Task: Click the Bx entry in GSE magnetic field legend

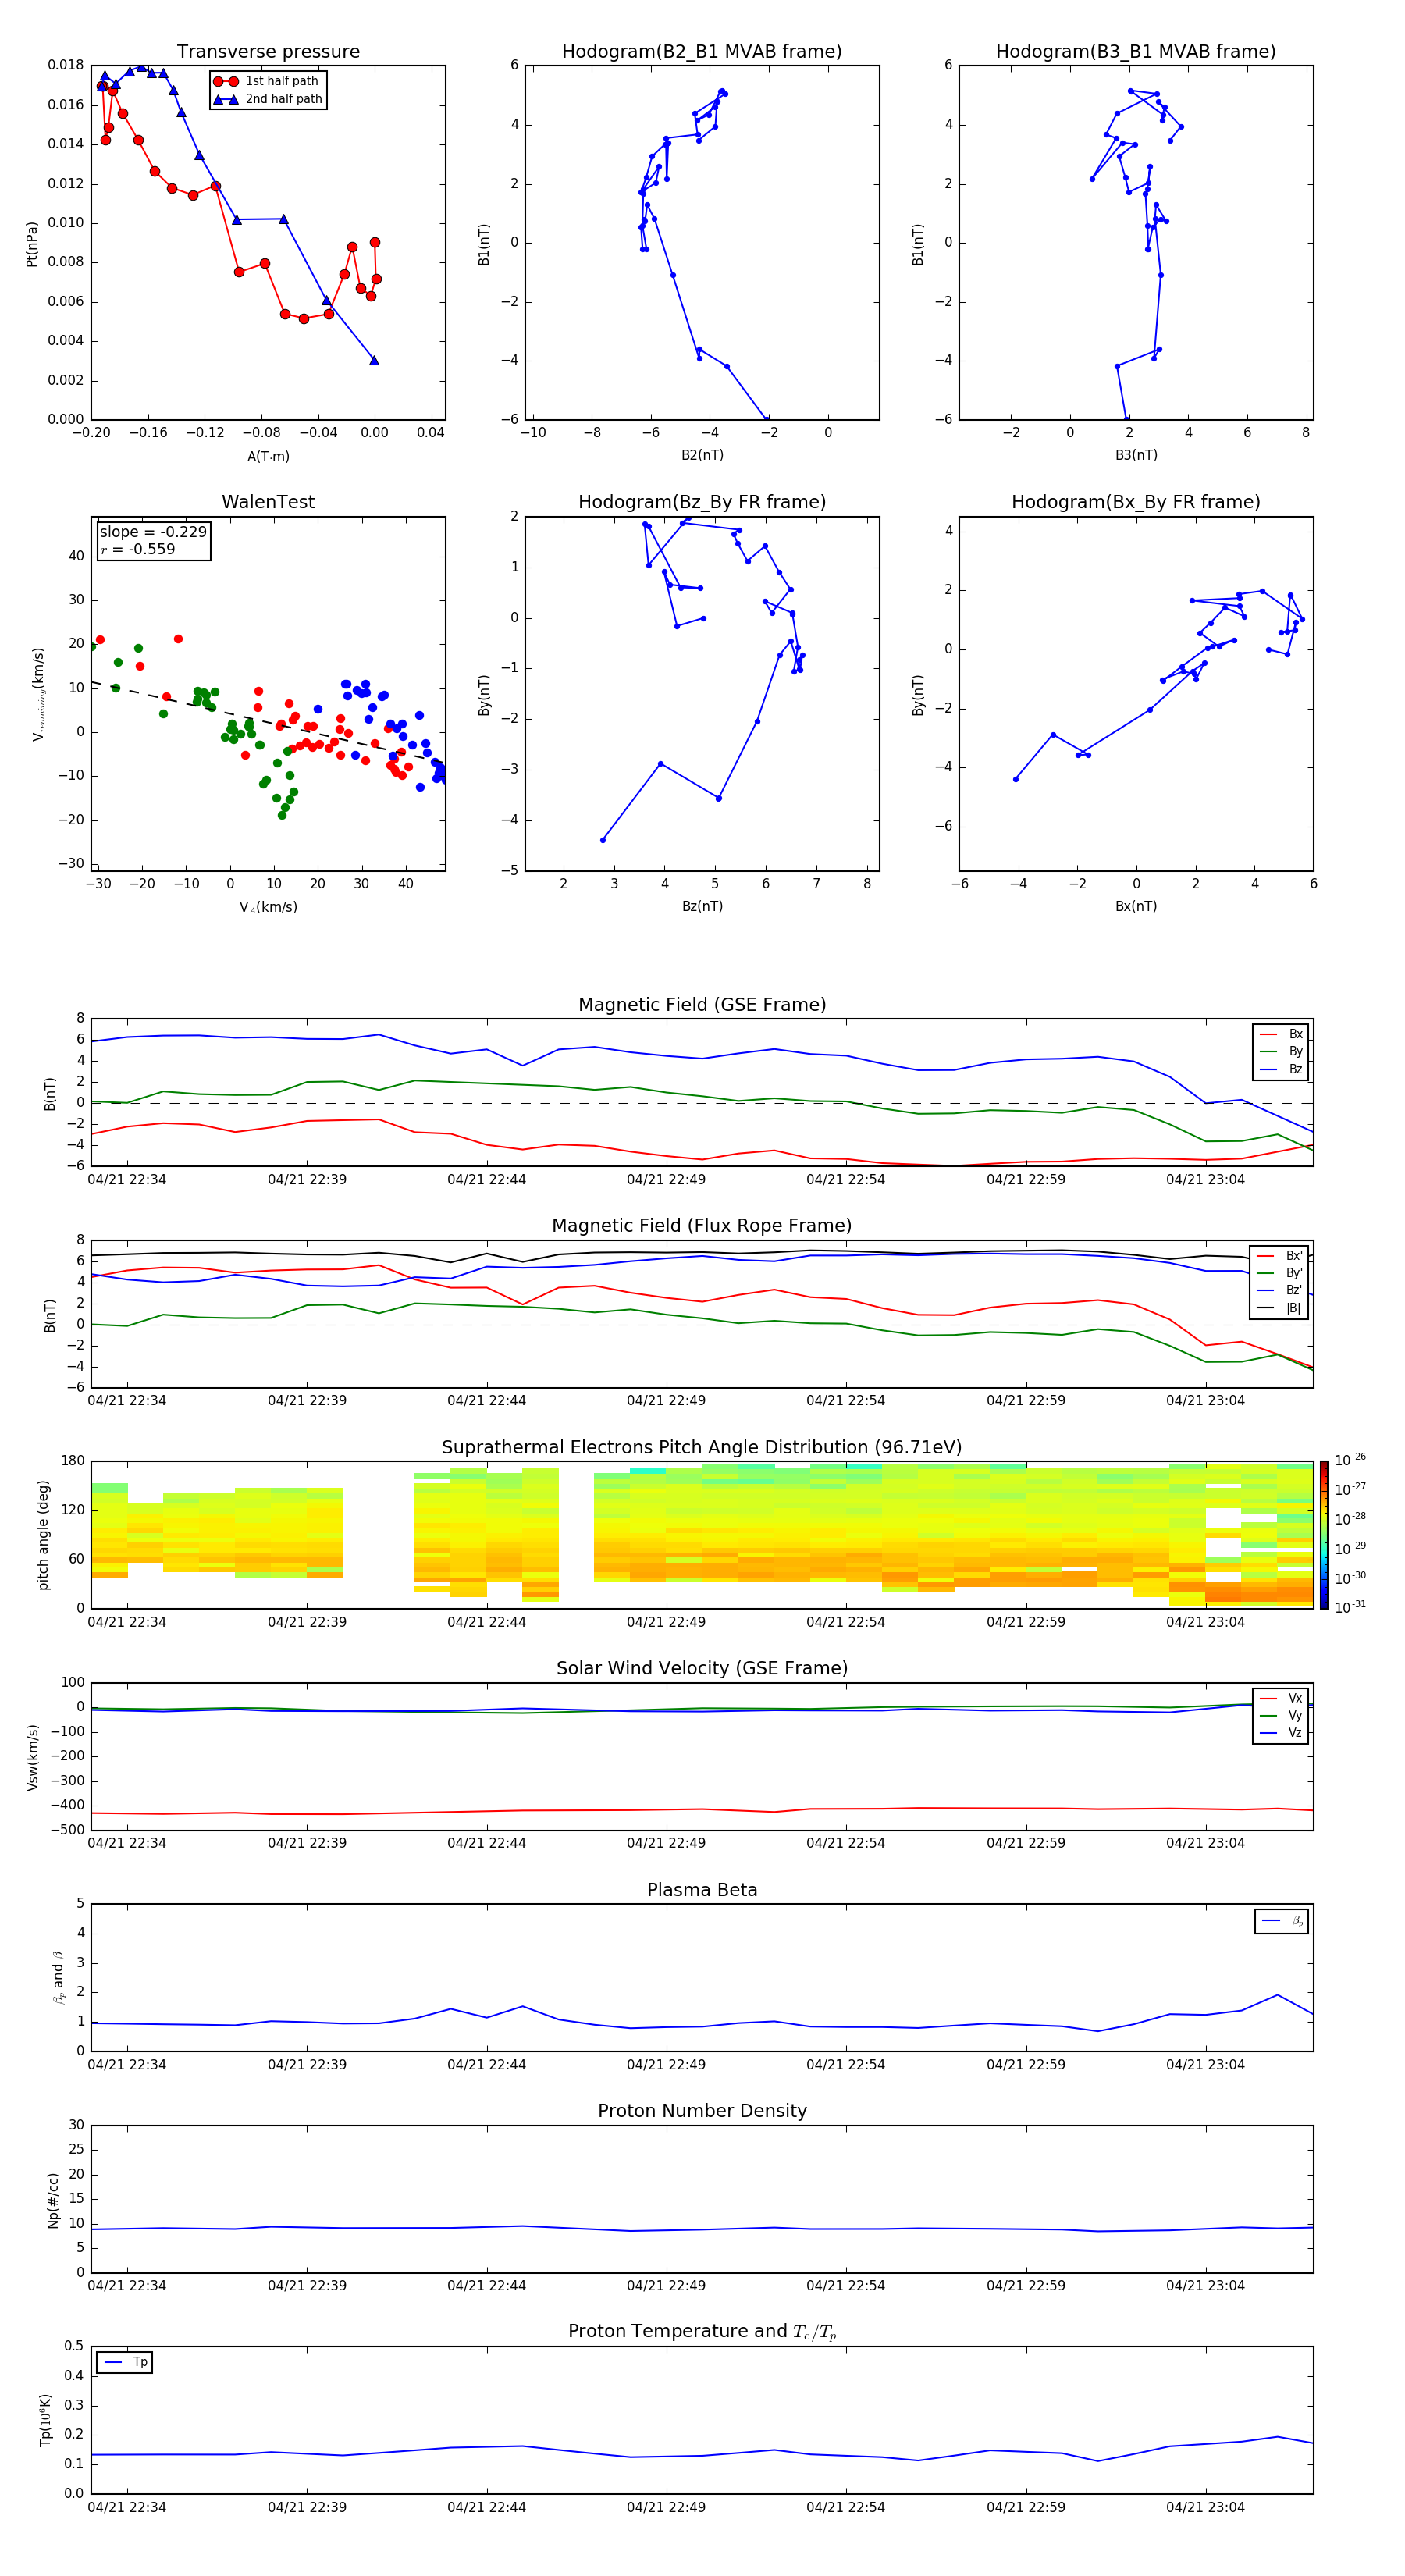Action: 1281,1034
